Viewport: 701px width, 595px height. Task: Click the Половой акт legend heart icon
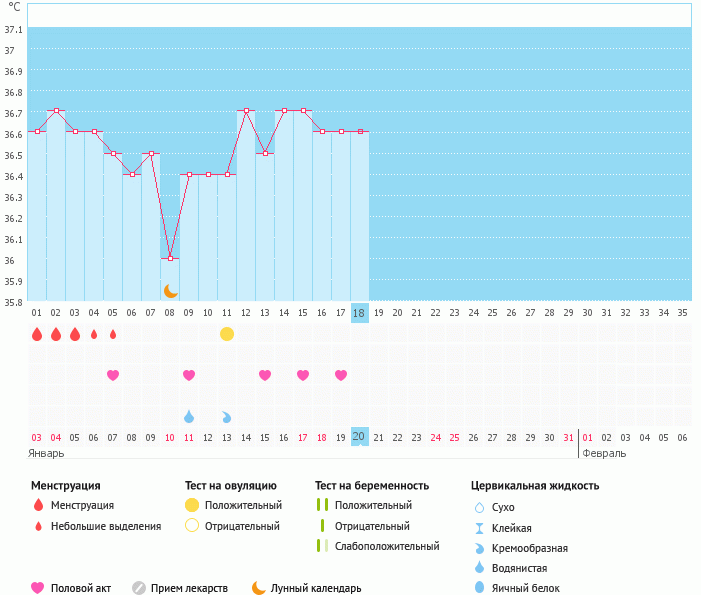(x=38, y=588)
